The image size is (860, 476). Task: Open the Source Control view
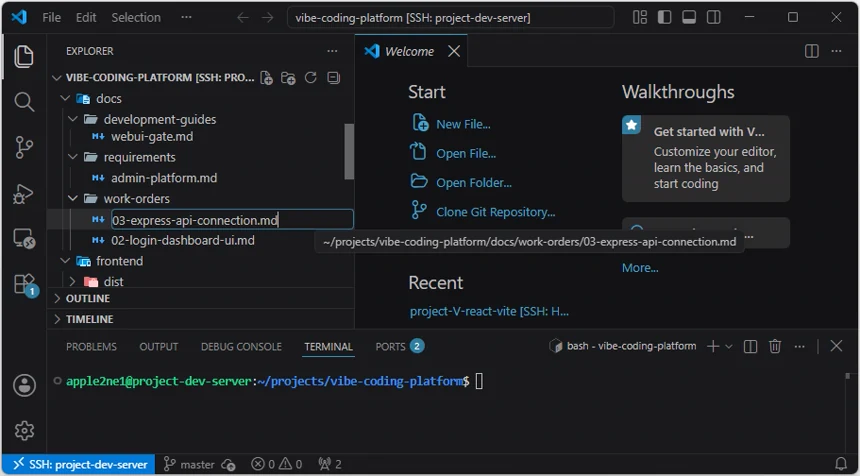pyautogui.click(x=24, y=148)
